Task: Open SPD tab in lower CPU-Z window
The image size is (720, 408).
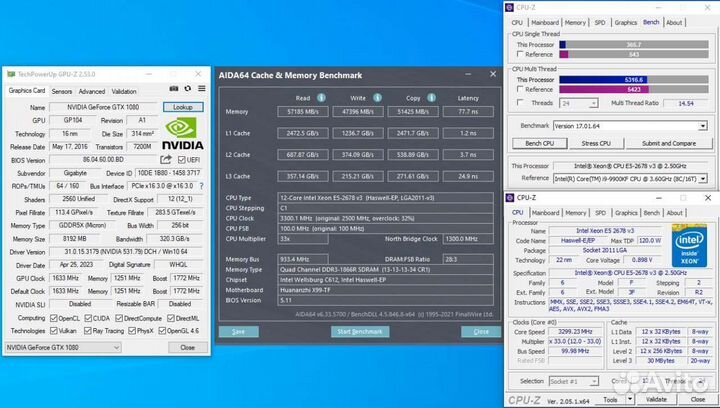Action: point(600,213)
